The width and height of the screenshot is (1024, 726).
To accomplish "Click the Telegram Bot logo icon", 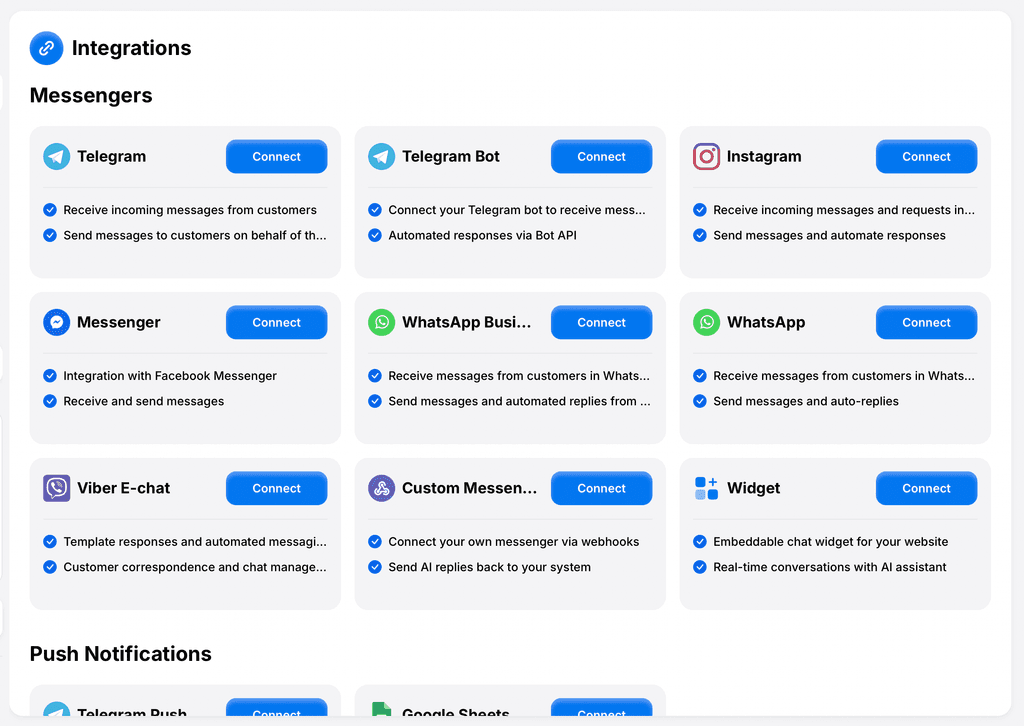I will 381,157.
